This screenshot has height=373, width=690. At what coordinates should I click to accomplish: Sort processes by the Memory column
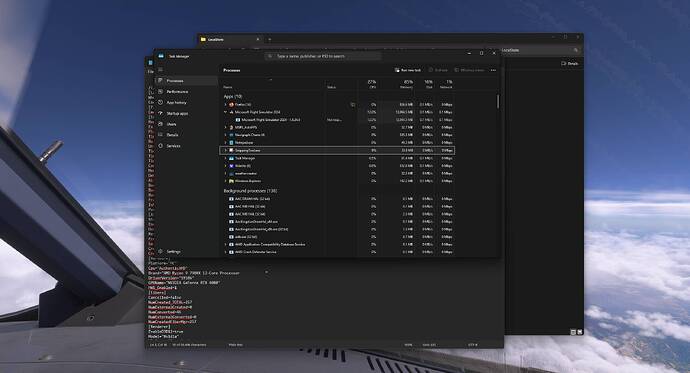[x=397, y=84]
